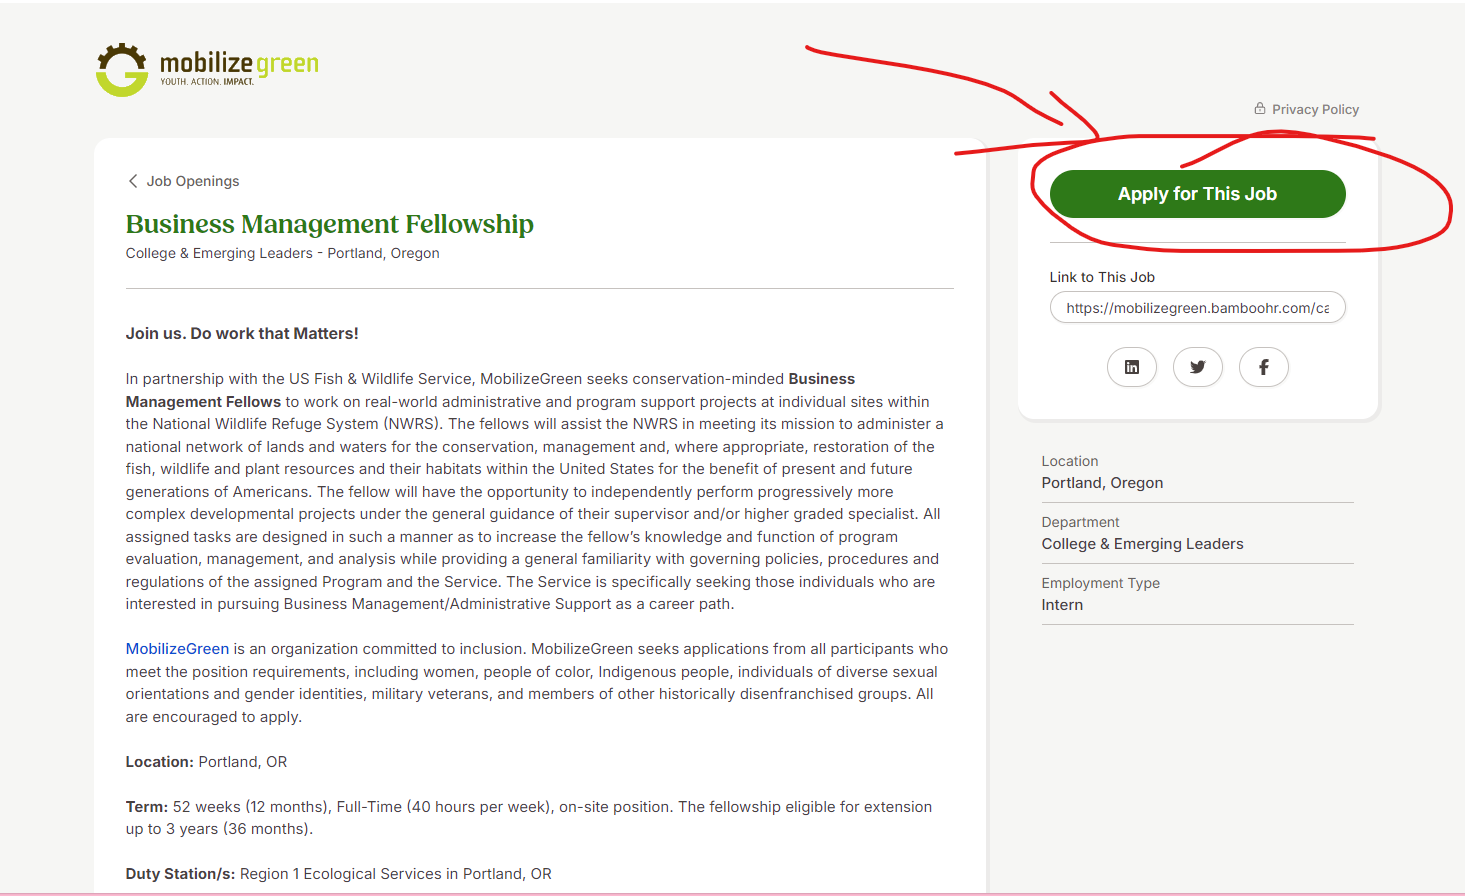Click the Business Management Fellowship title

click(329, 224)
